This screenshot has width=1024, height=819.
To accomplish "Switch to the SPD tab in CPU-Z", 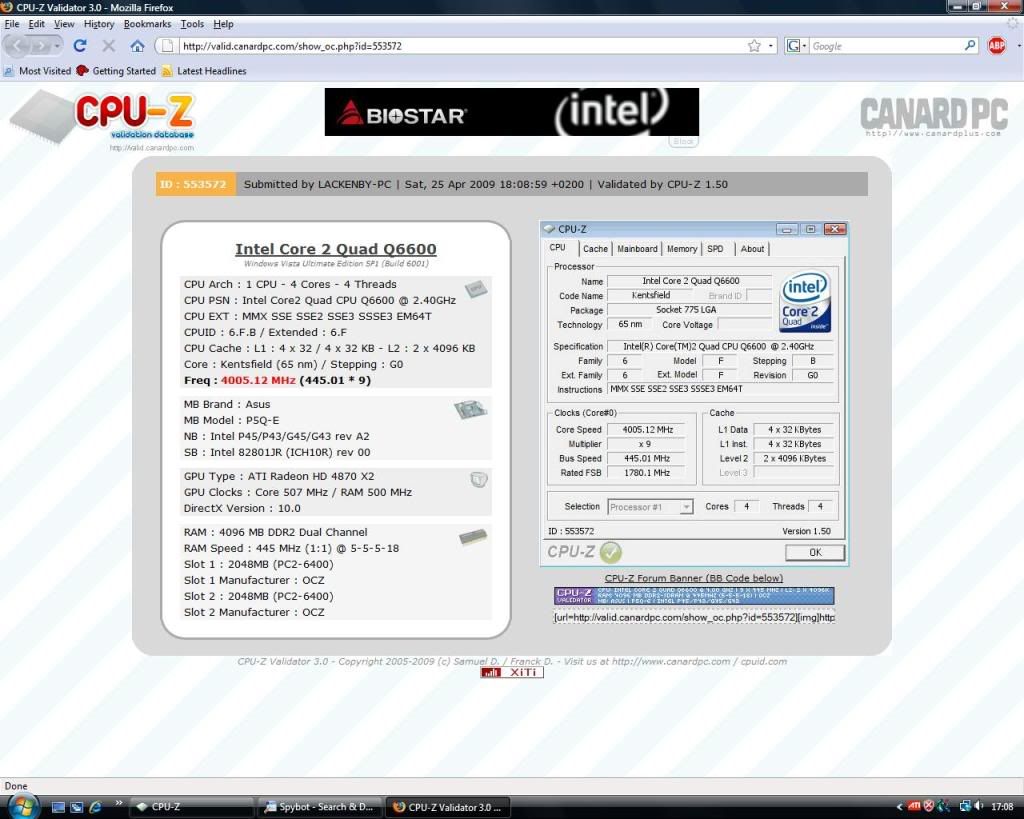I will click(715, 249).
